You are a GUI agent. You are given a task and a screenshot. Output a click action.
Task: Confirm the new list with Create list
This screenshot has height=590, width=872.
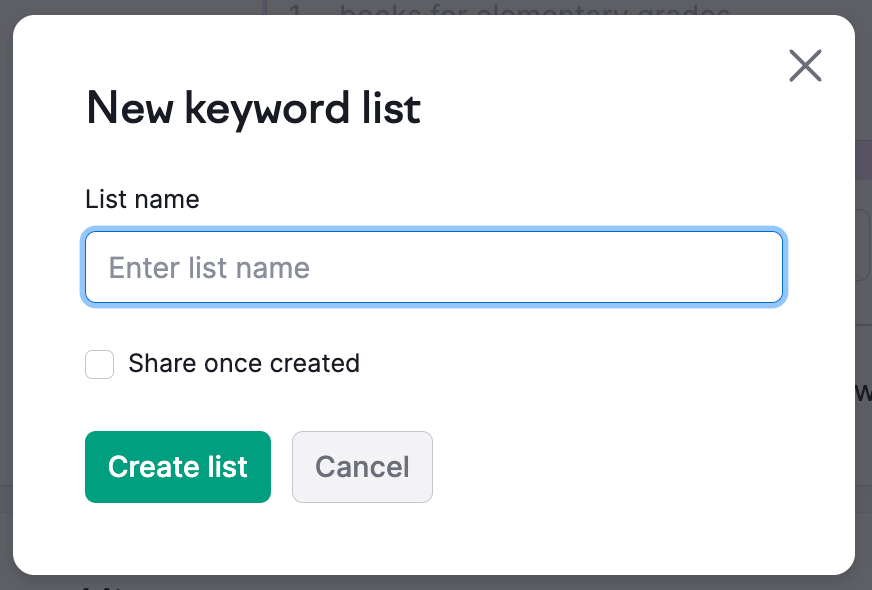178,467
